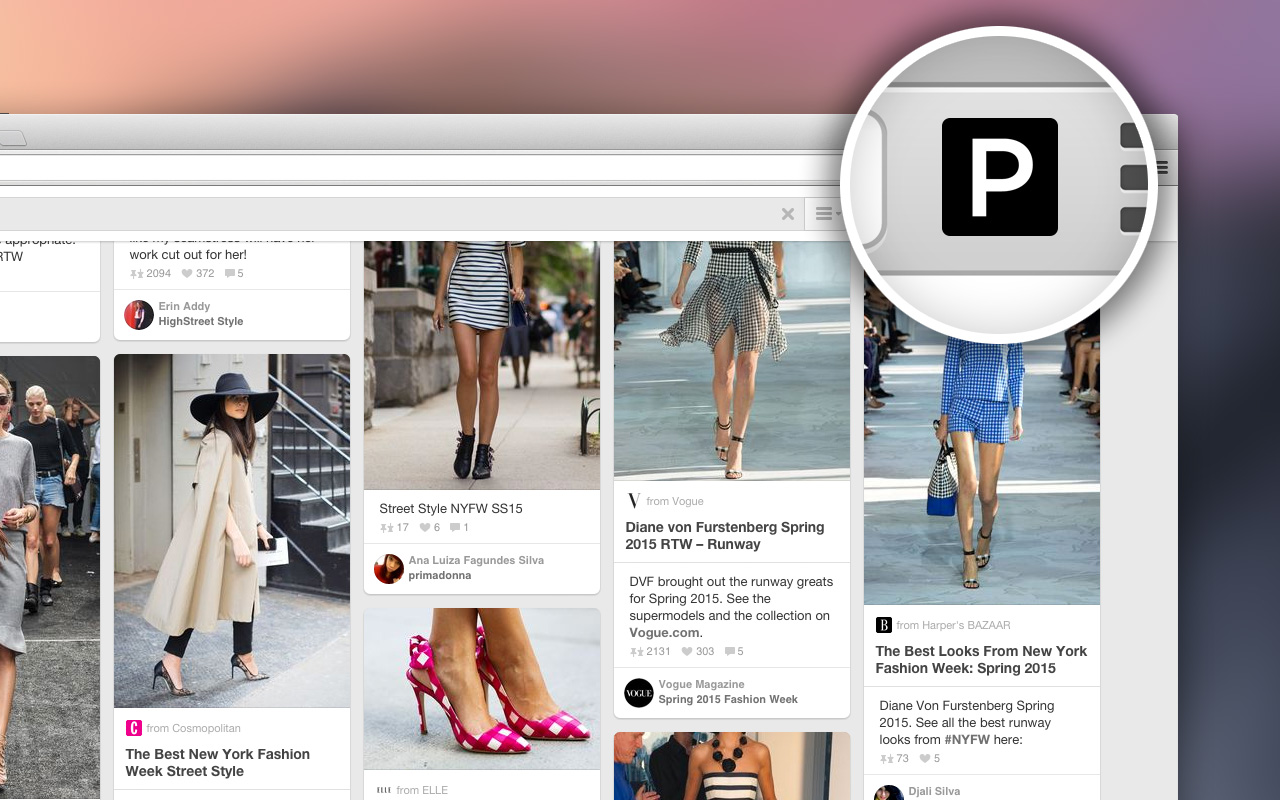Image resolution: width=1280 pixels, height=800 pixels.
Task: Open the HighStreet Style board
Action: (x=201, y=321)
